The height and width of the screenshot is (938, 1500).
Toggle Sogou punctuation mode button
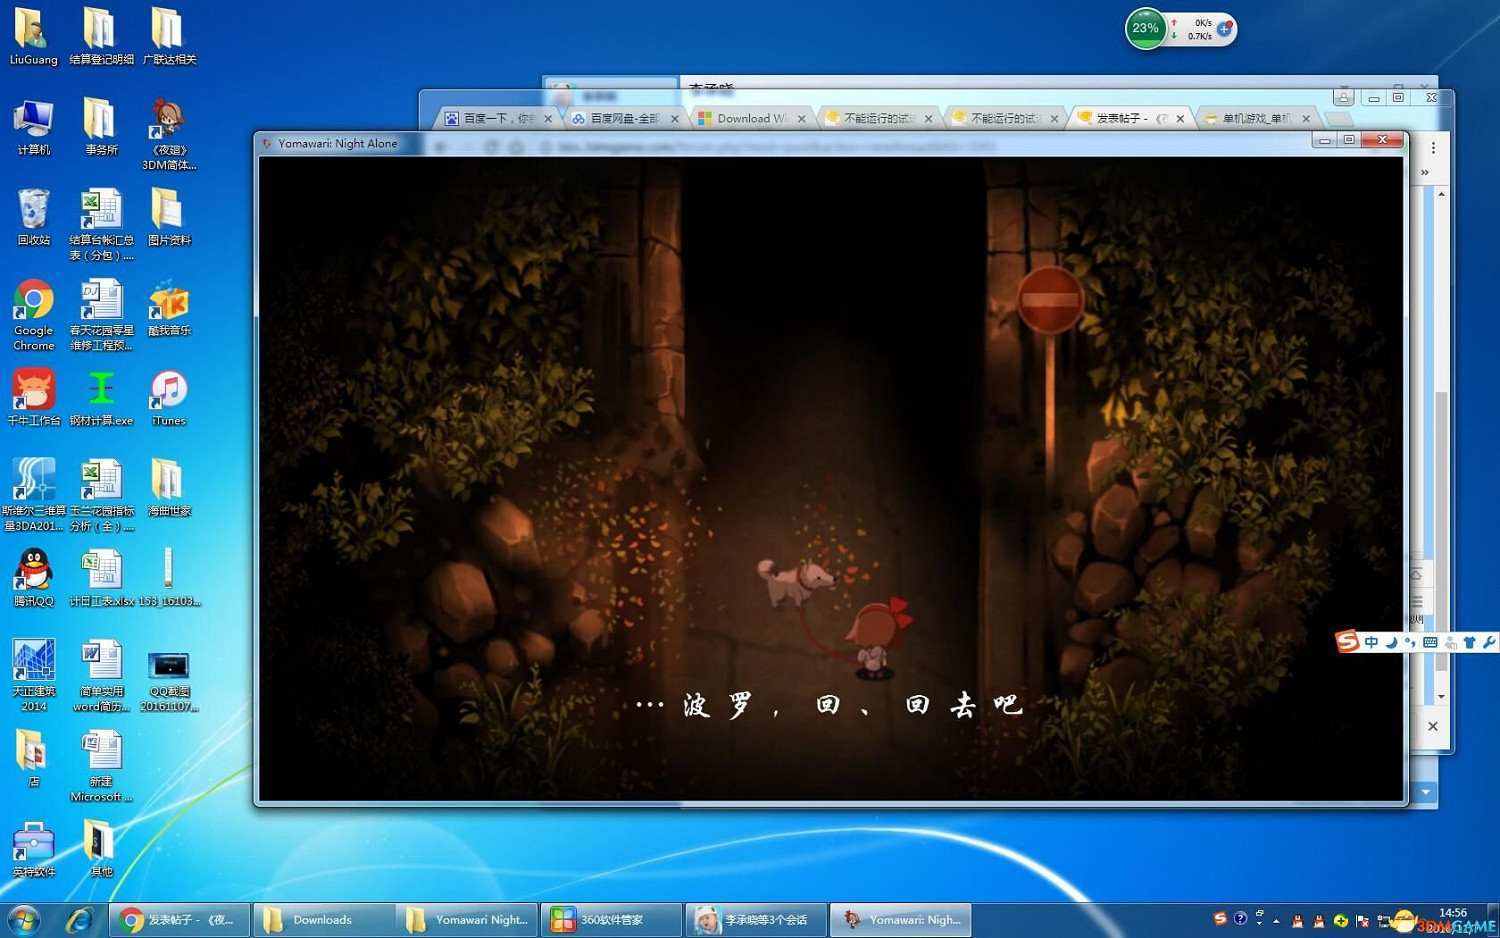coord(1410,642)
